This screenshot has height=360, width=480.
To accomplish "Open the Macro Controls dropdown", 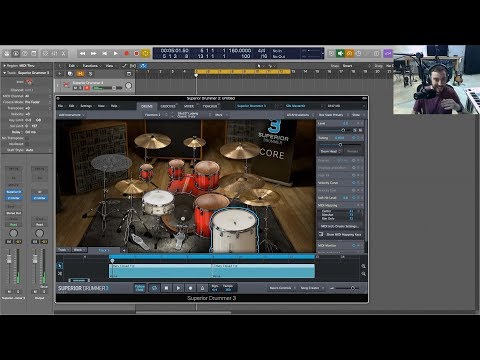I will click(282, 288).
